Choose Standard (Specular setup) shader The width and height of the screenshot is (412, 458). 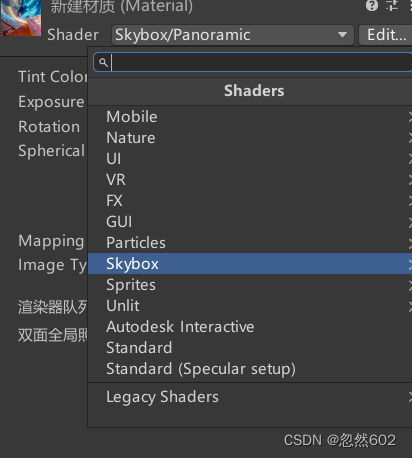point(250,369)
